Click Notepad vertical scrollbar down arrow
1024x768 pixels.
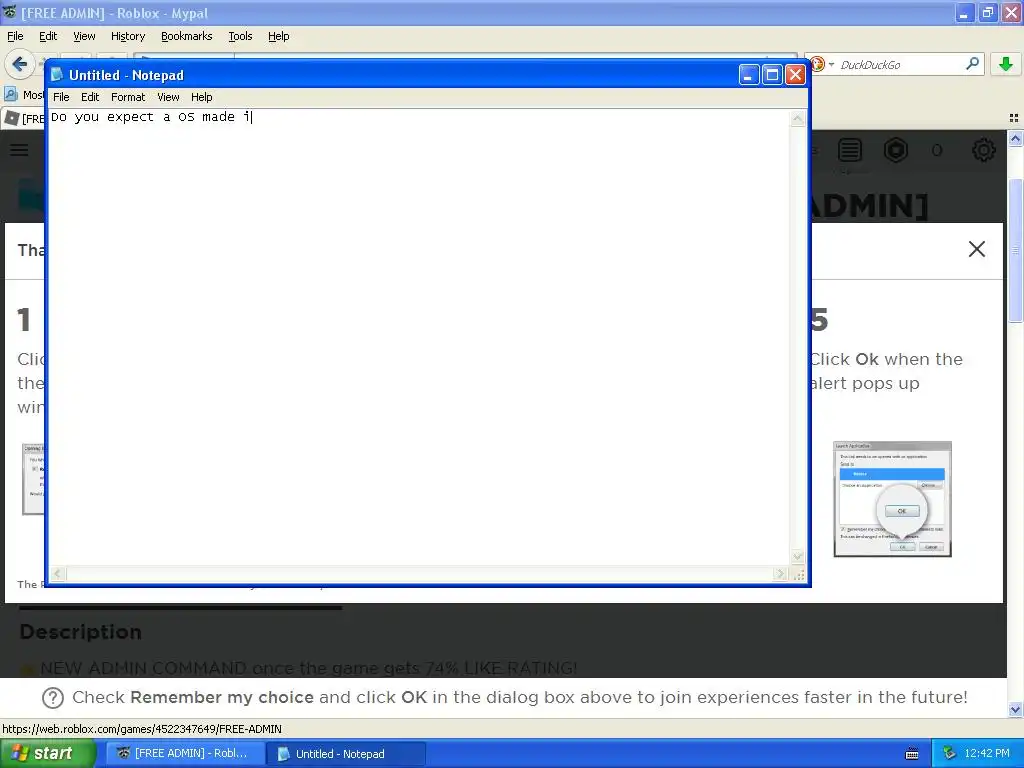pyautogui.click(x=797, y=556)
